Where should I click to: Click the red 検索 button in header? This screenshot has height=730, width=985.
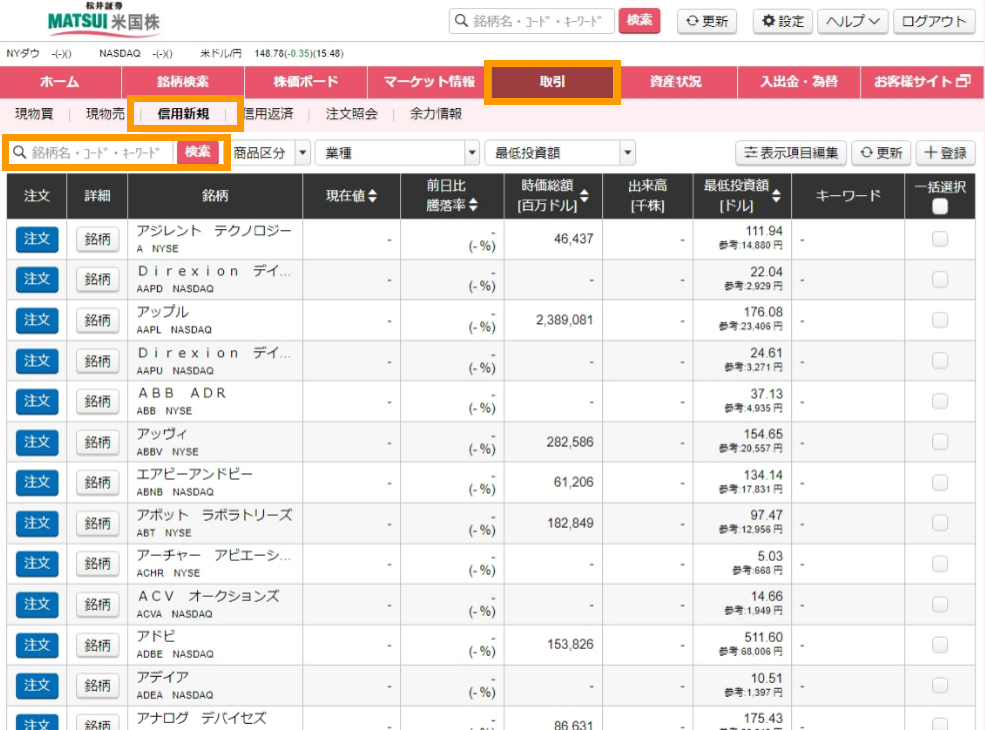[x=639, y=21]
